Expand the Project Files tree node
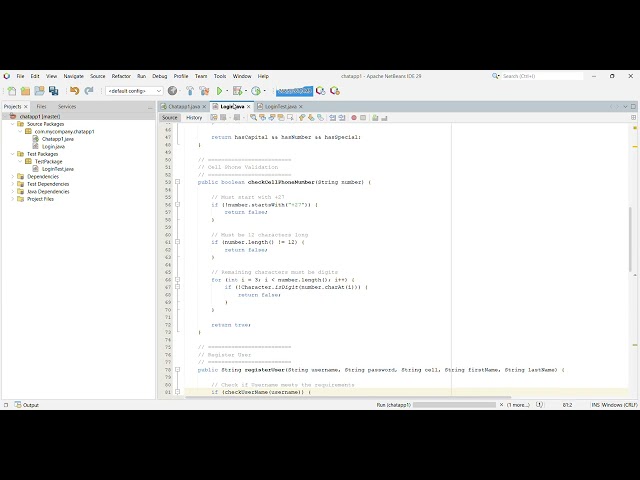The width and height of the screenshot is (640, 480). pos(13,199)
